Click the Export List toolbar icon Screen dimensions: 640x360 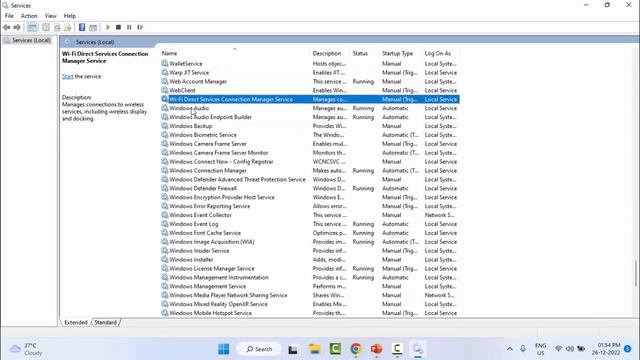(x=68, y=27)
